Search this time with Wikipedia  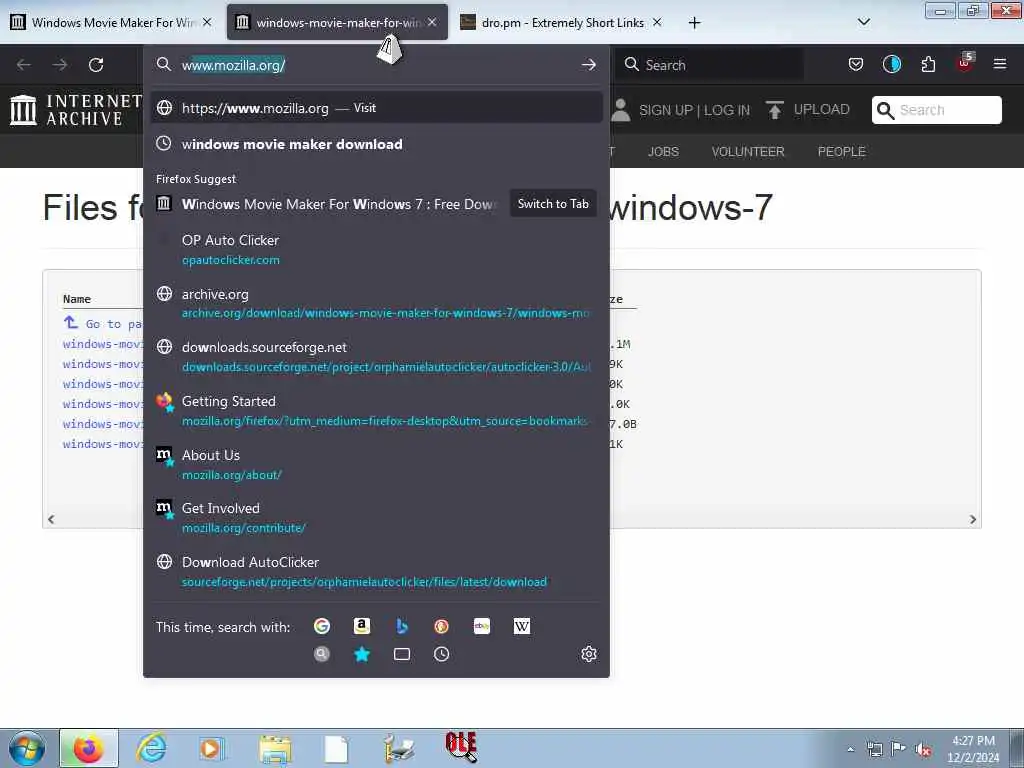[522, 626]
